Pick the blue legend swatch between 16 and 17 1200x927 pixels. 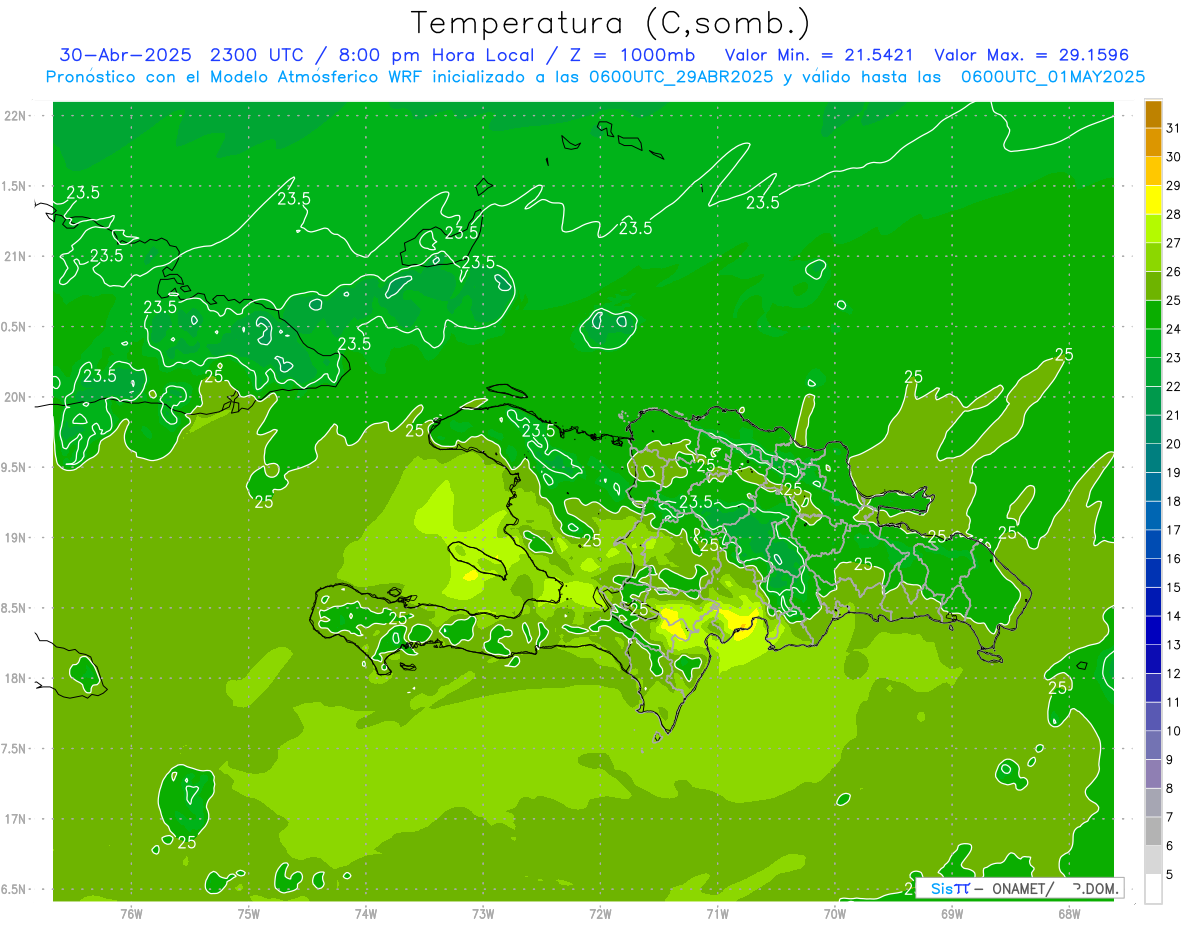tap(1153, 544)
